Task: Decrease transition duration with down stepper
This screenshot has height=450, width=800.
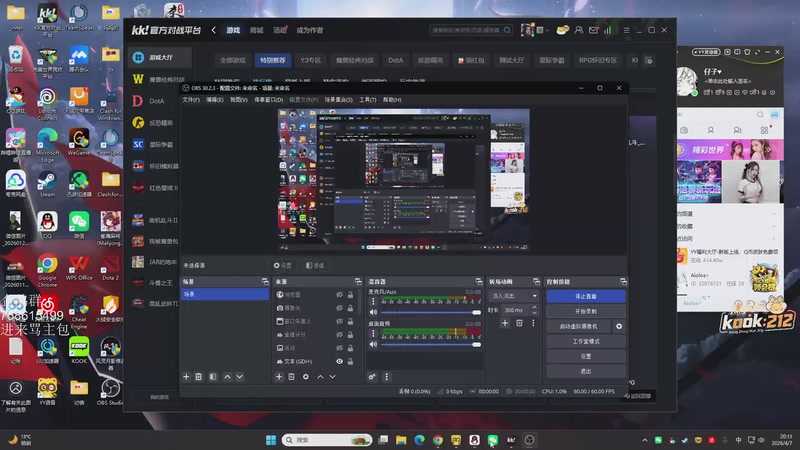Action: pyautogui.click(x=534, y=312)
